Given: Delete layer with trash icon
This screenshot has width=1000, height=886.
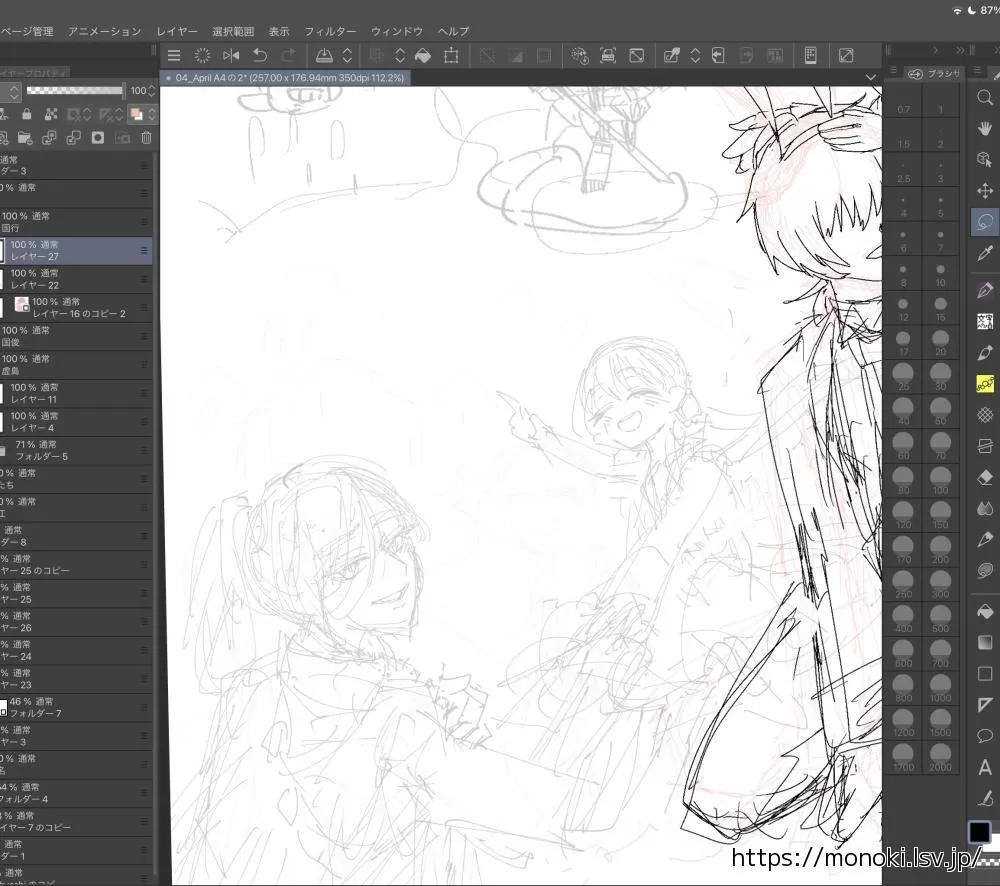Looking at the screenshot, I should 146,138.
